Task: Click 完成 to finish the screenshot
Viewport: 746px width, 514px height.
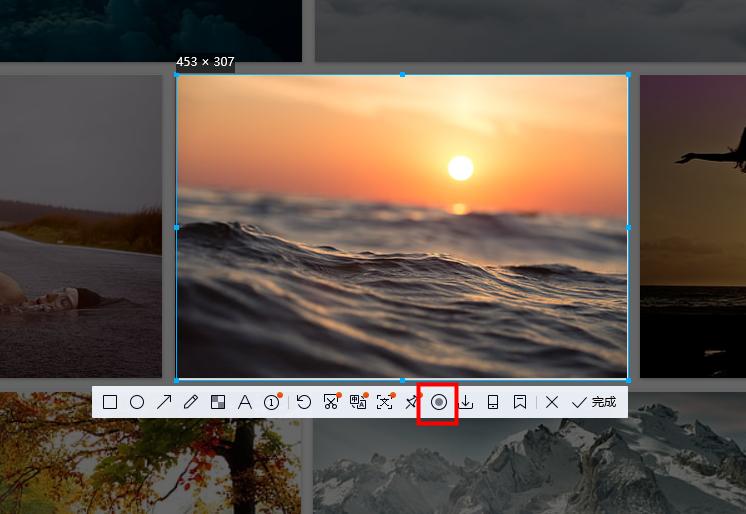Action: [x=594, y=402]
